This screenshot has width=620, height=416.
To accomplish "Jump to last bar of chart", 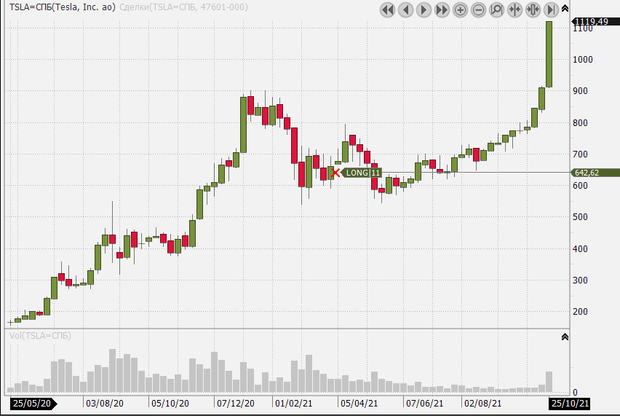I will tap(551, 10).
